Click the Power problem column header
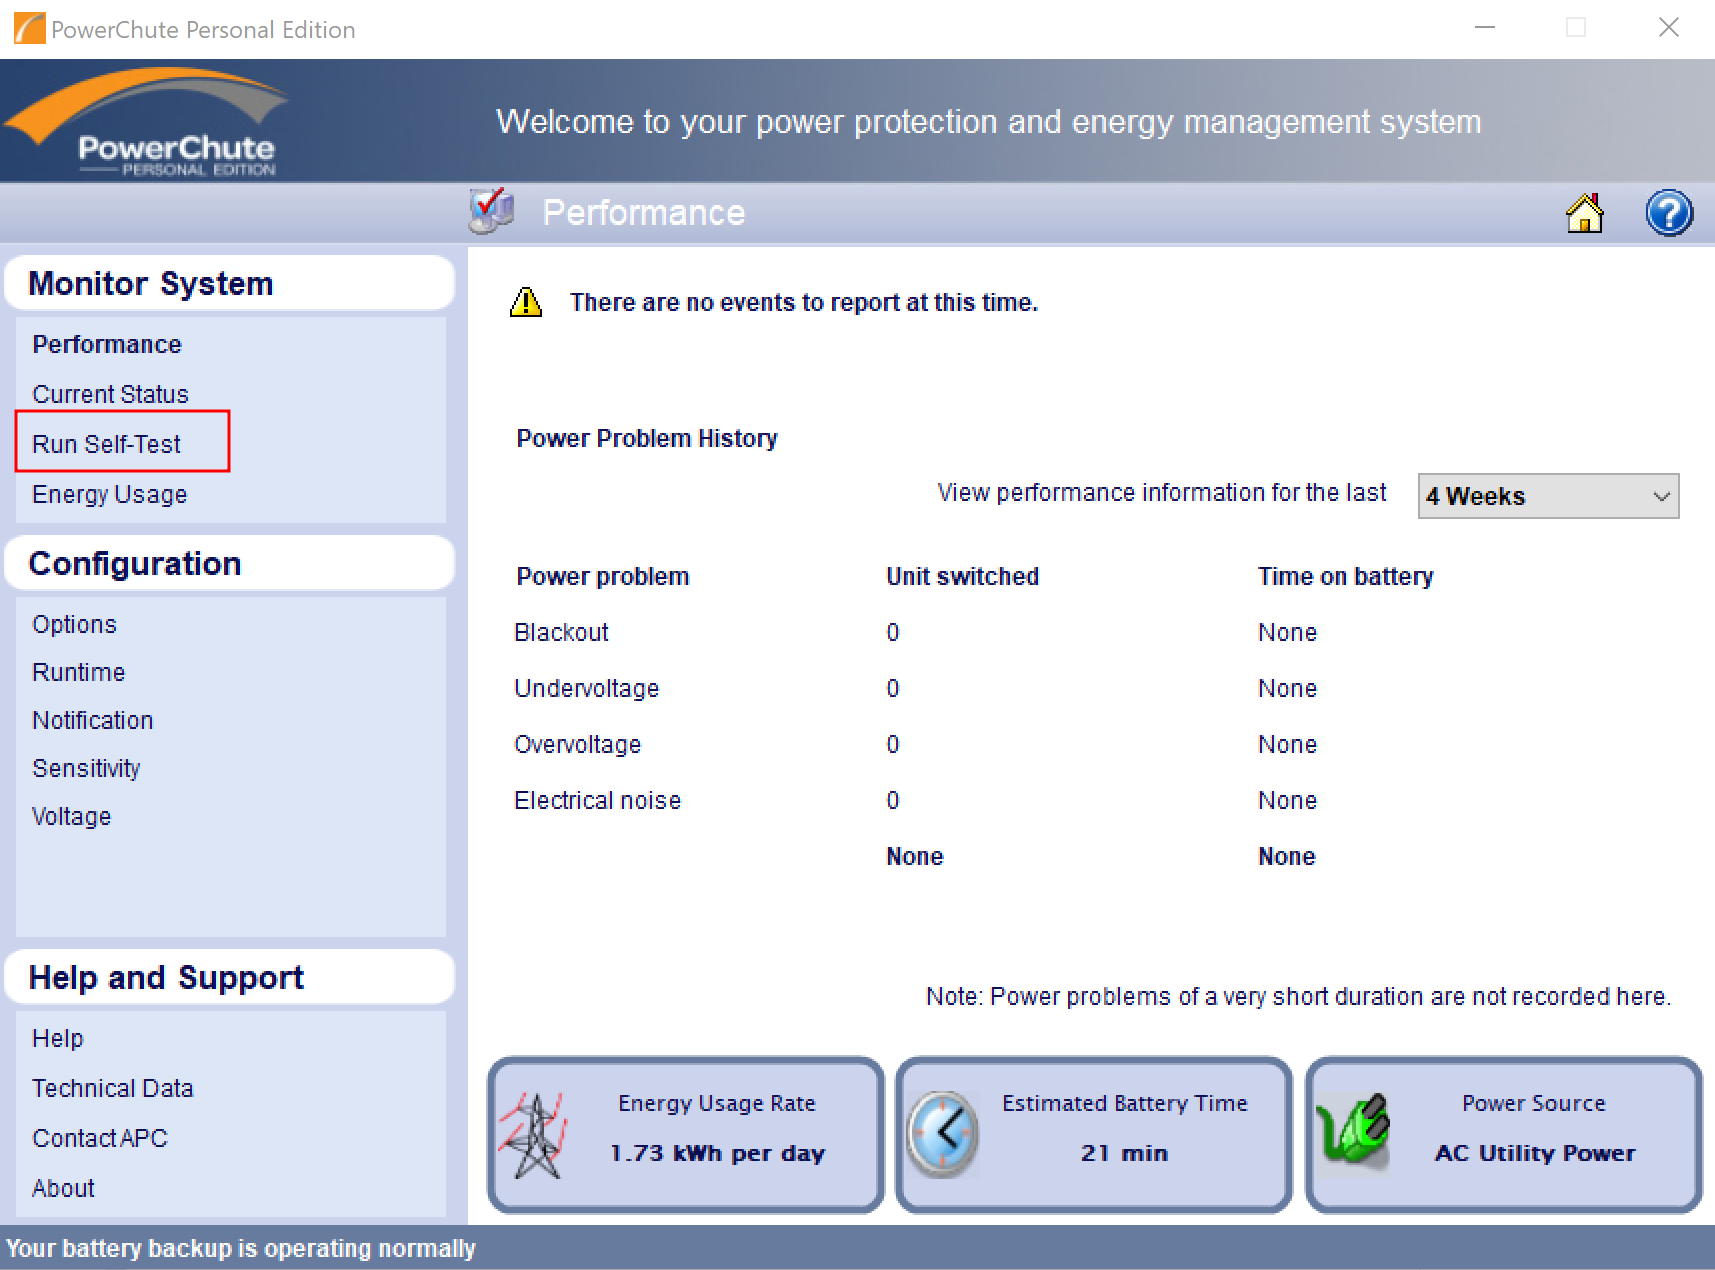The image size is (1715, 1270). [x=602, y=576]
